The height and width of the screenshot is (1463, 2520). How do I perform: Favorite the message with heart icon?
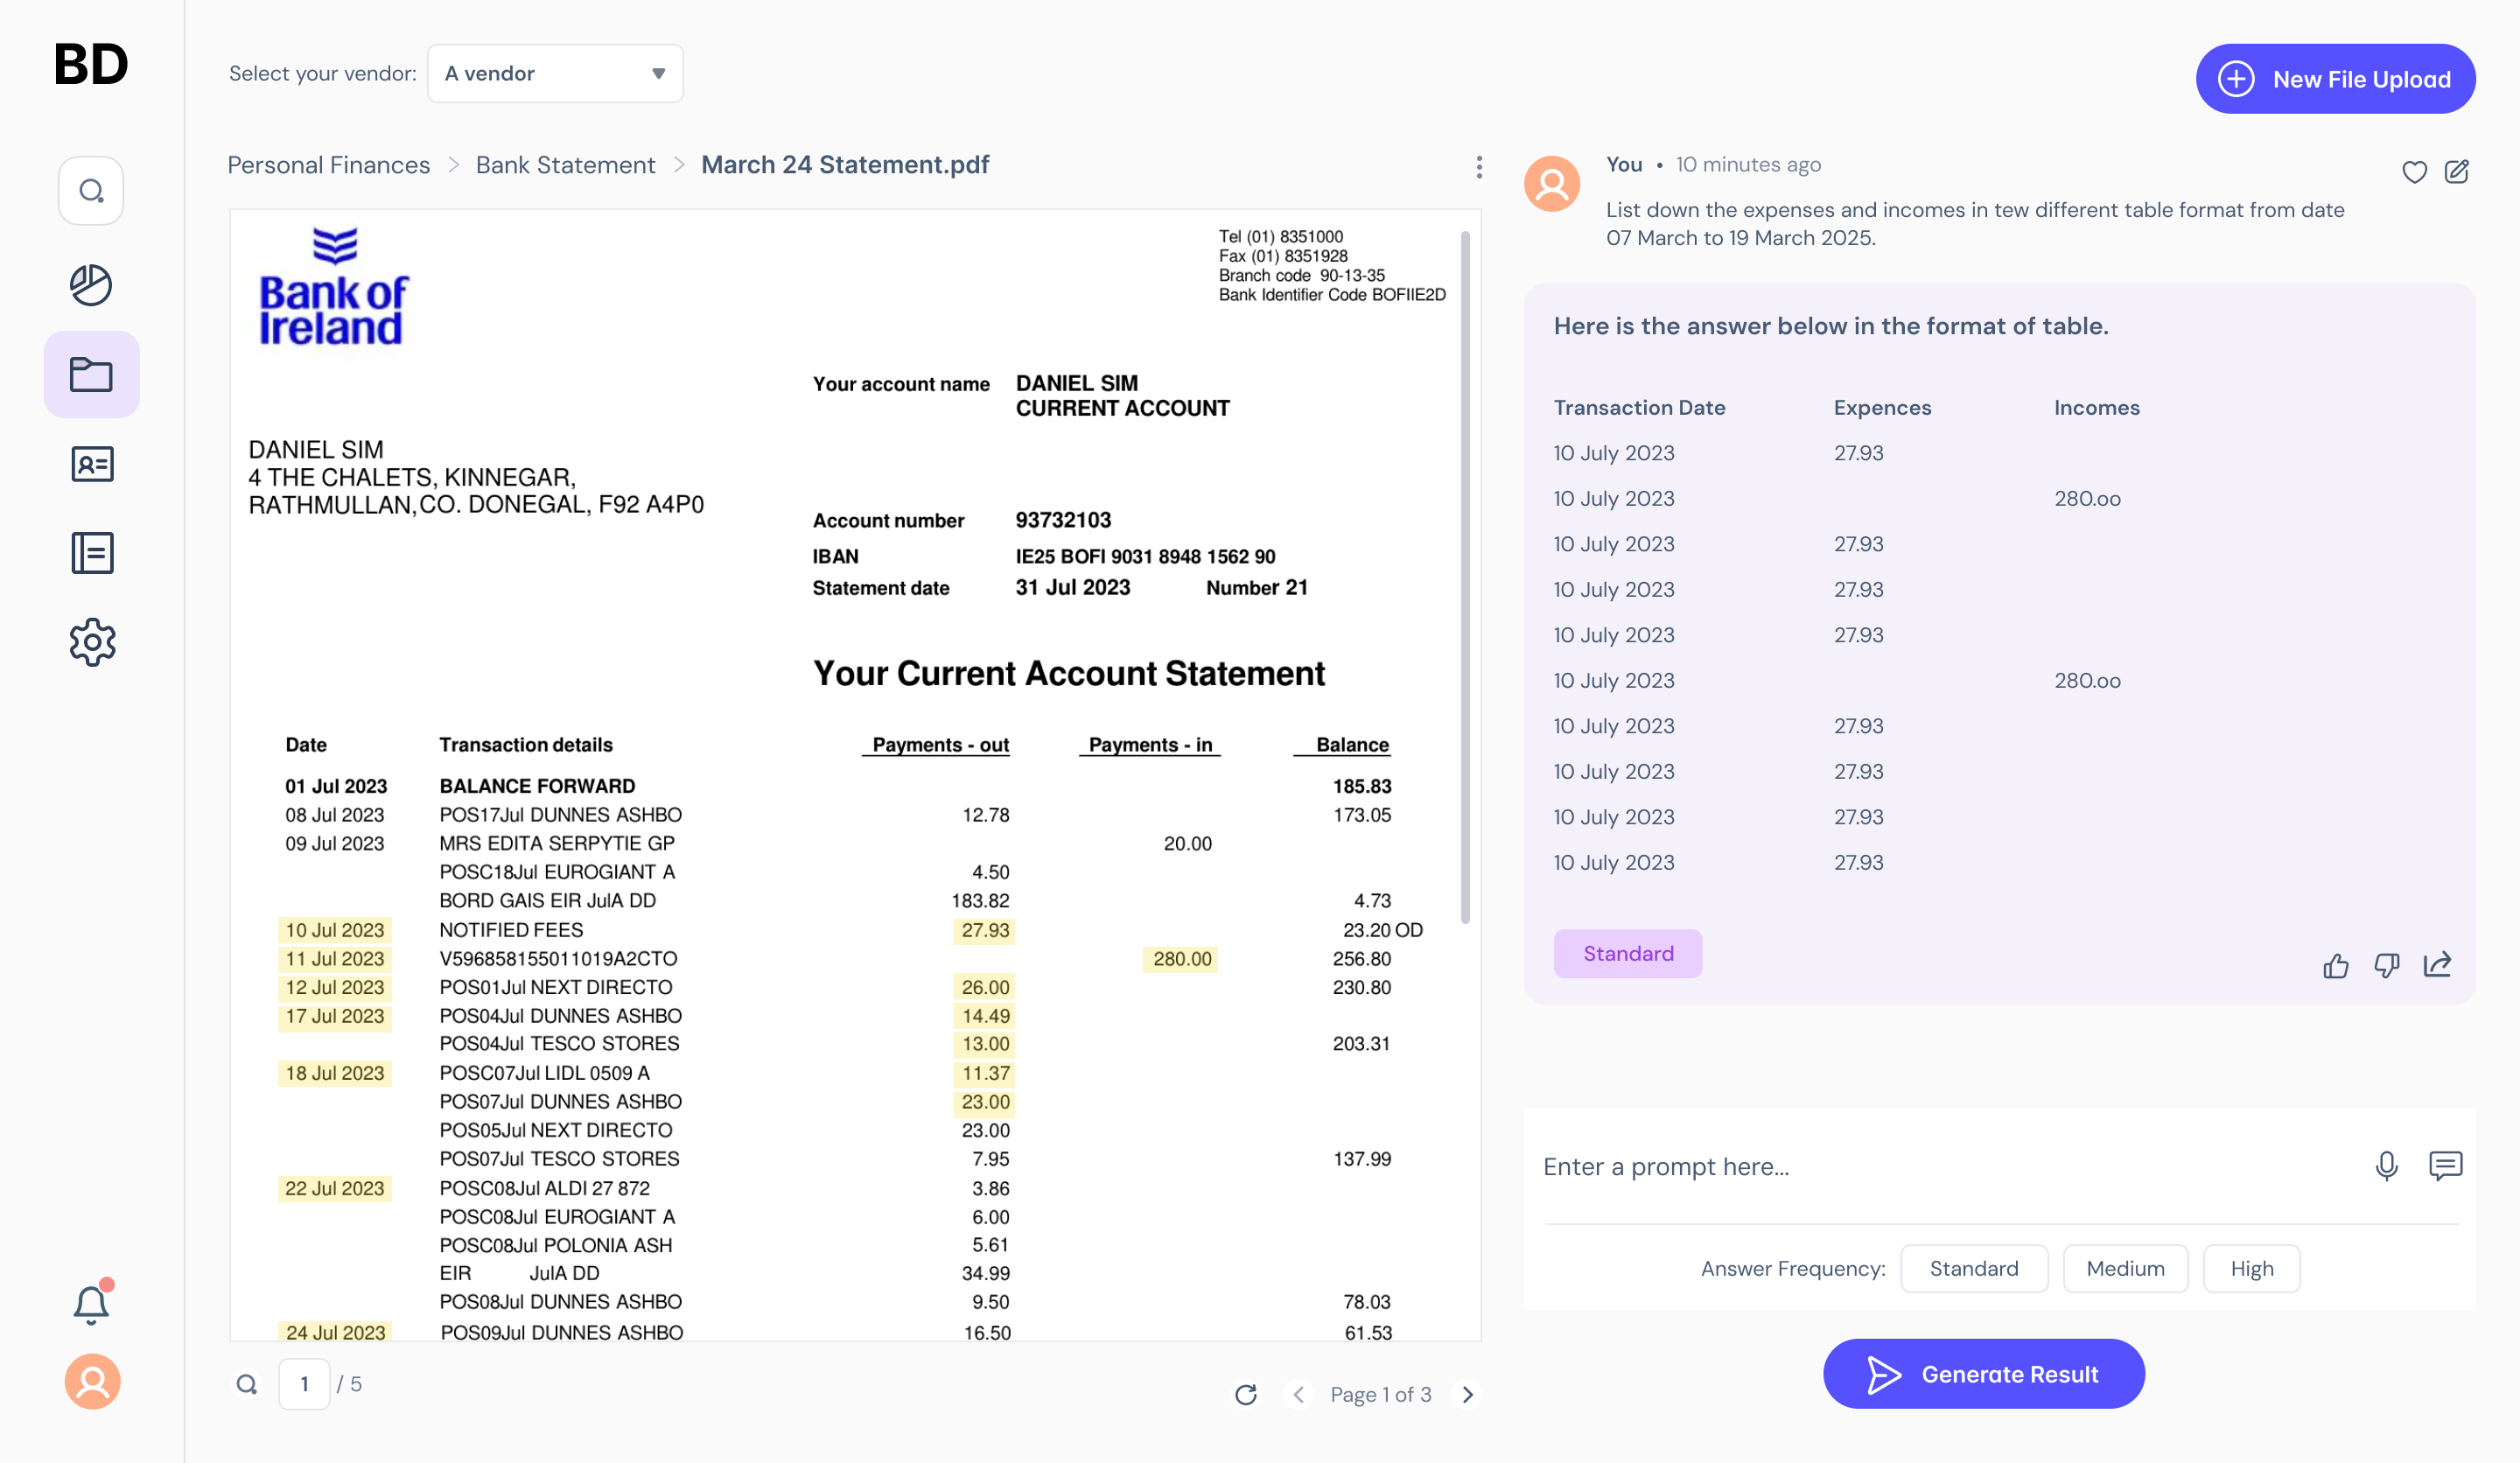(x=2414, y=172)
